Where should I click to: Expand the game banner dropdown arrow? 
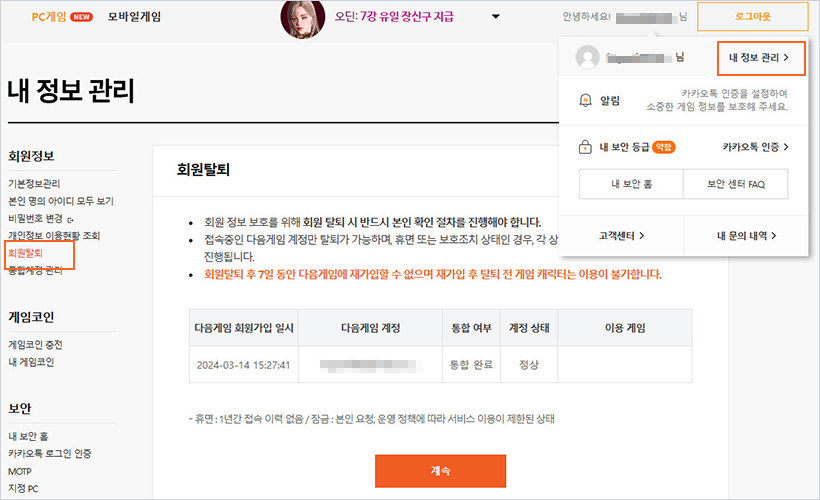click(x=497, y=17)
